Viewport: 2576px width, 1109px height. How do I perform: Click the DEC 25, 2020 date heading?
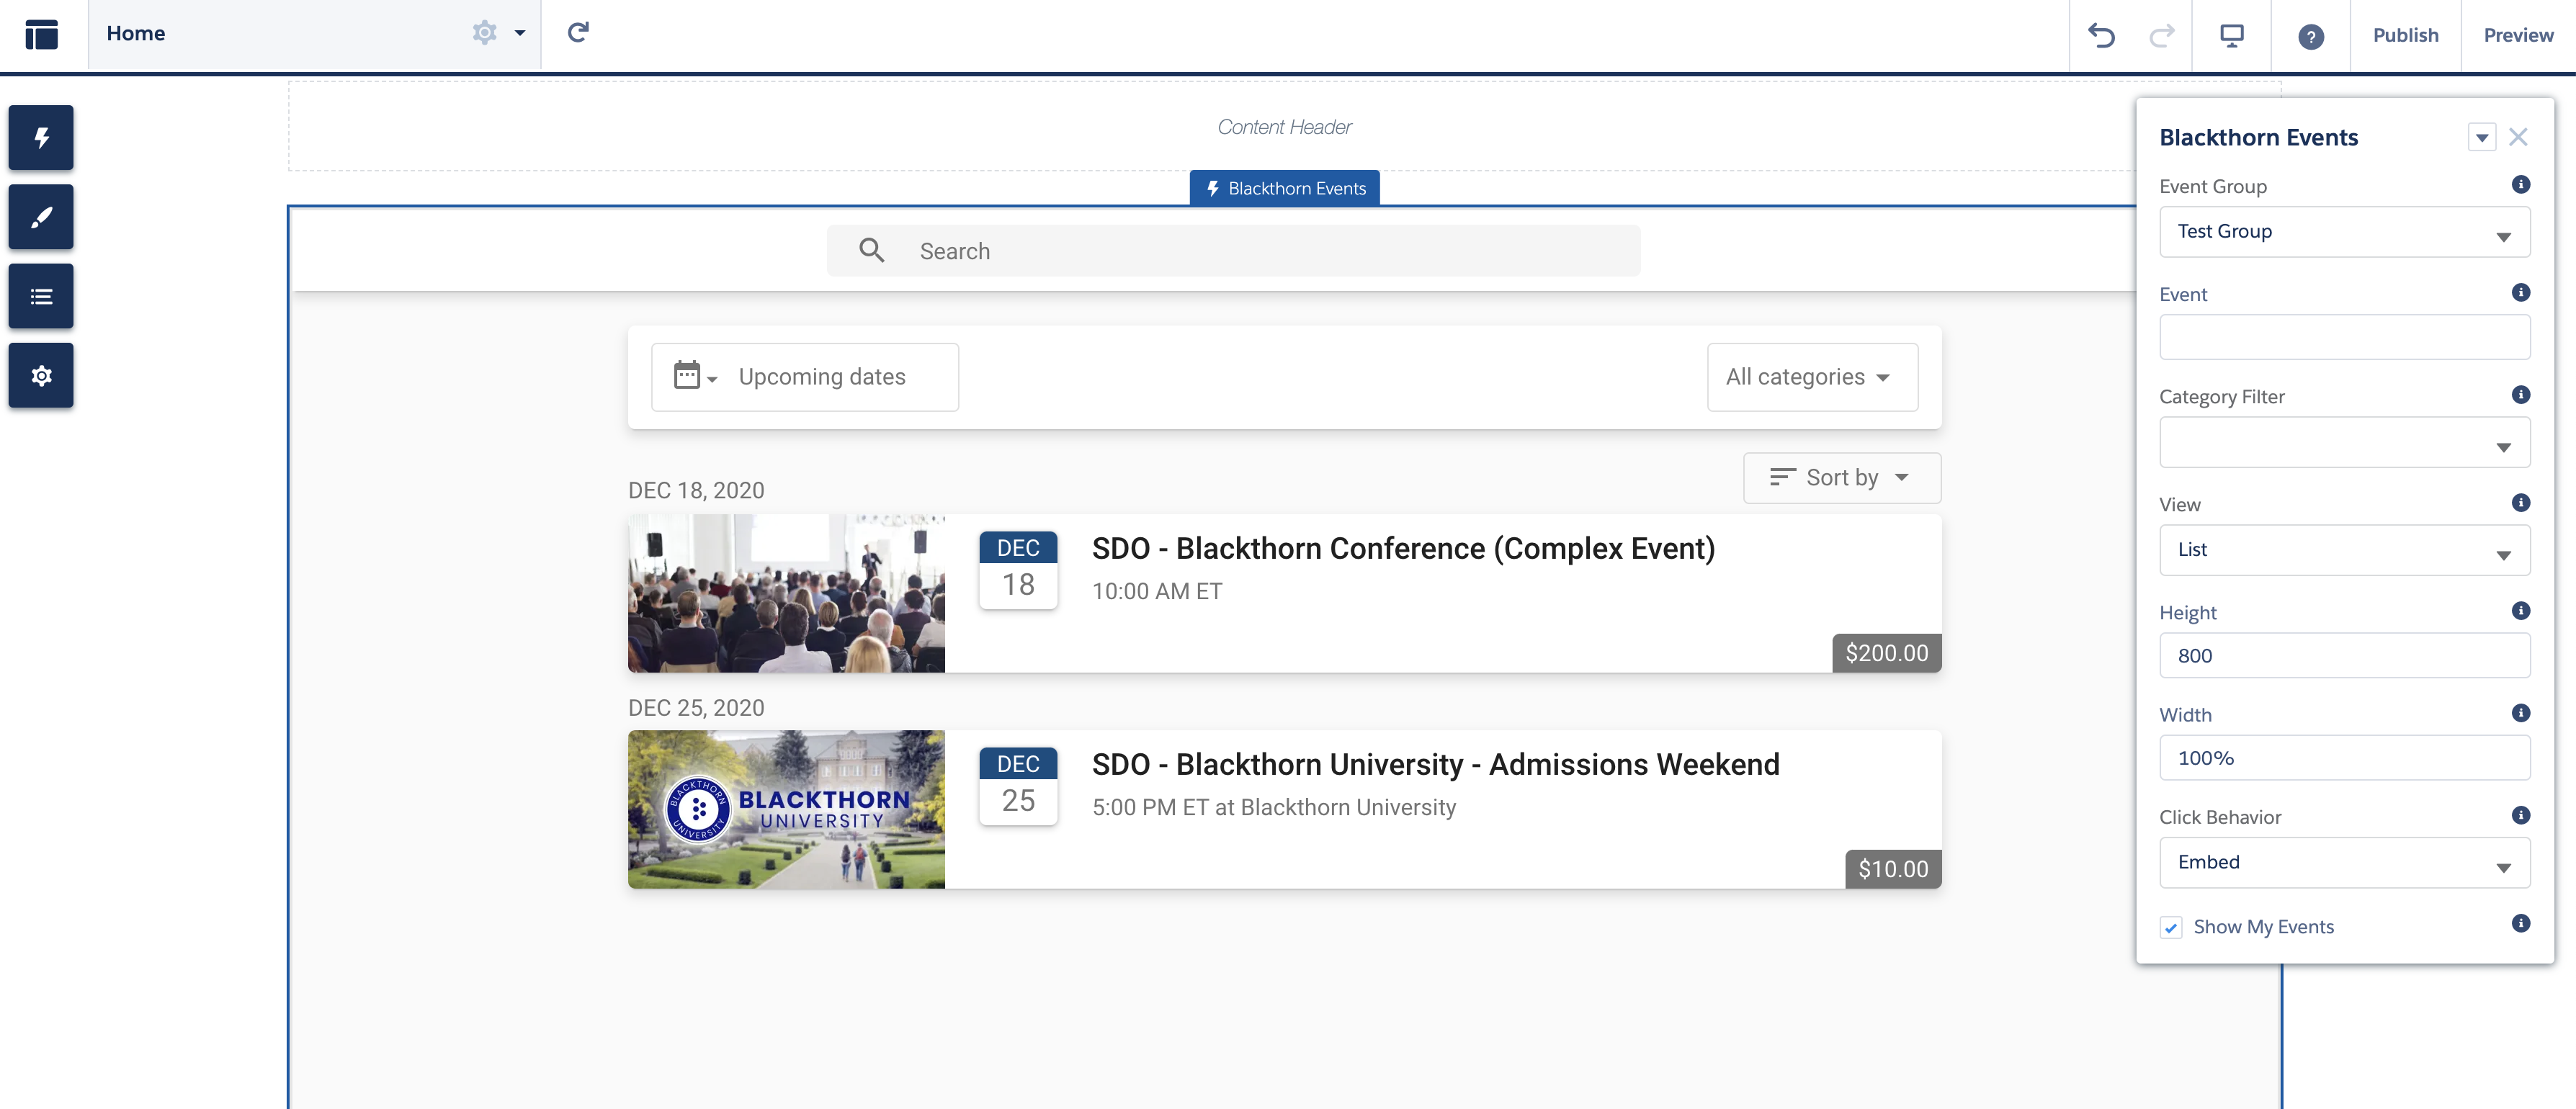click(696, 707)
